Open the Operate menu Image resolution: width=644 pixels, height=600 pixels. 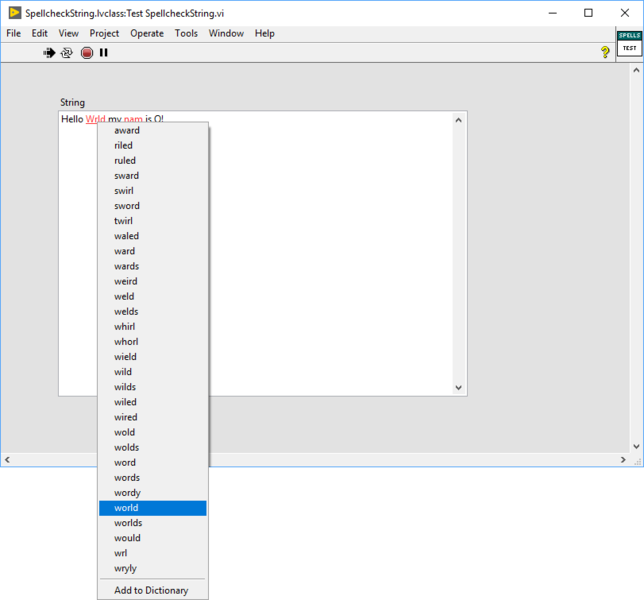pyautogui.click(x=147, y=33)
